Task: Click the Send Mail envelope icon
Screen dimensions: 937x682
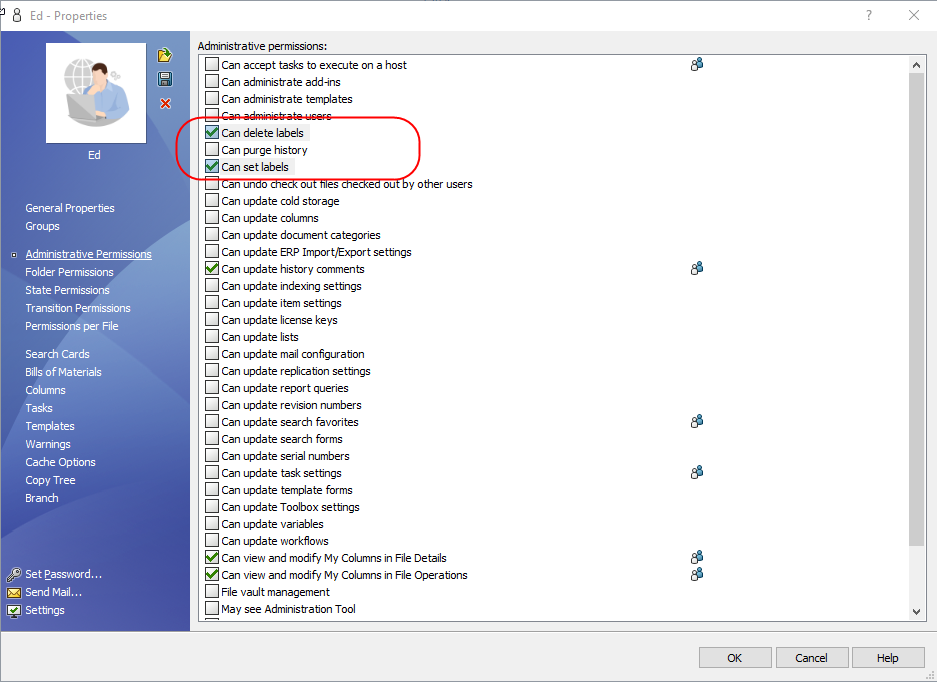Action: tap(14, 592)
